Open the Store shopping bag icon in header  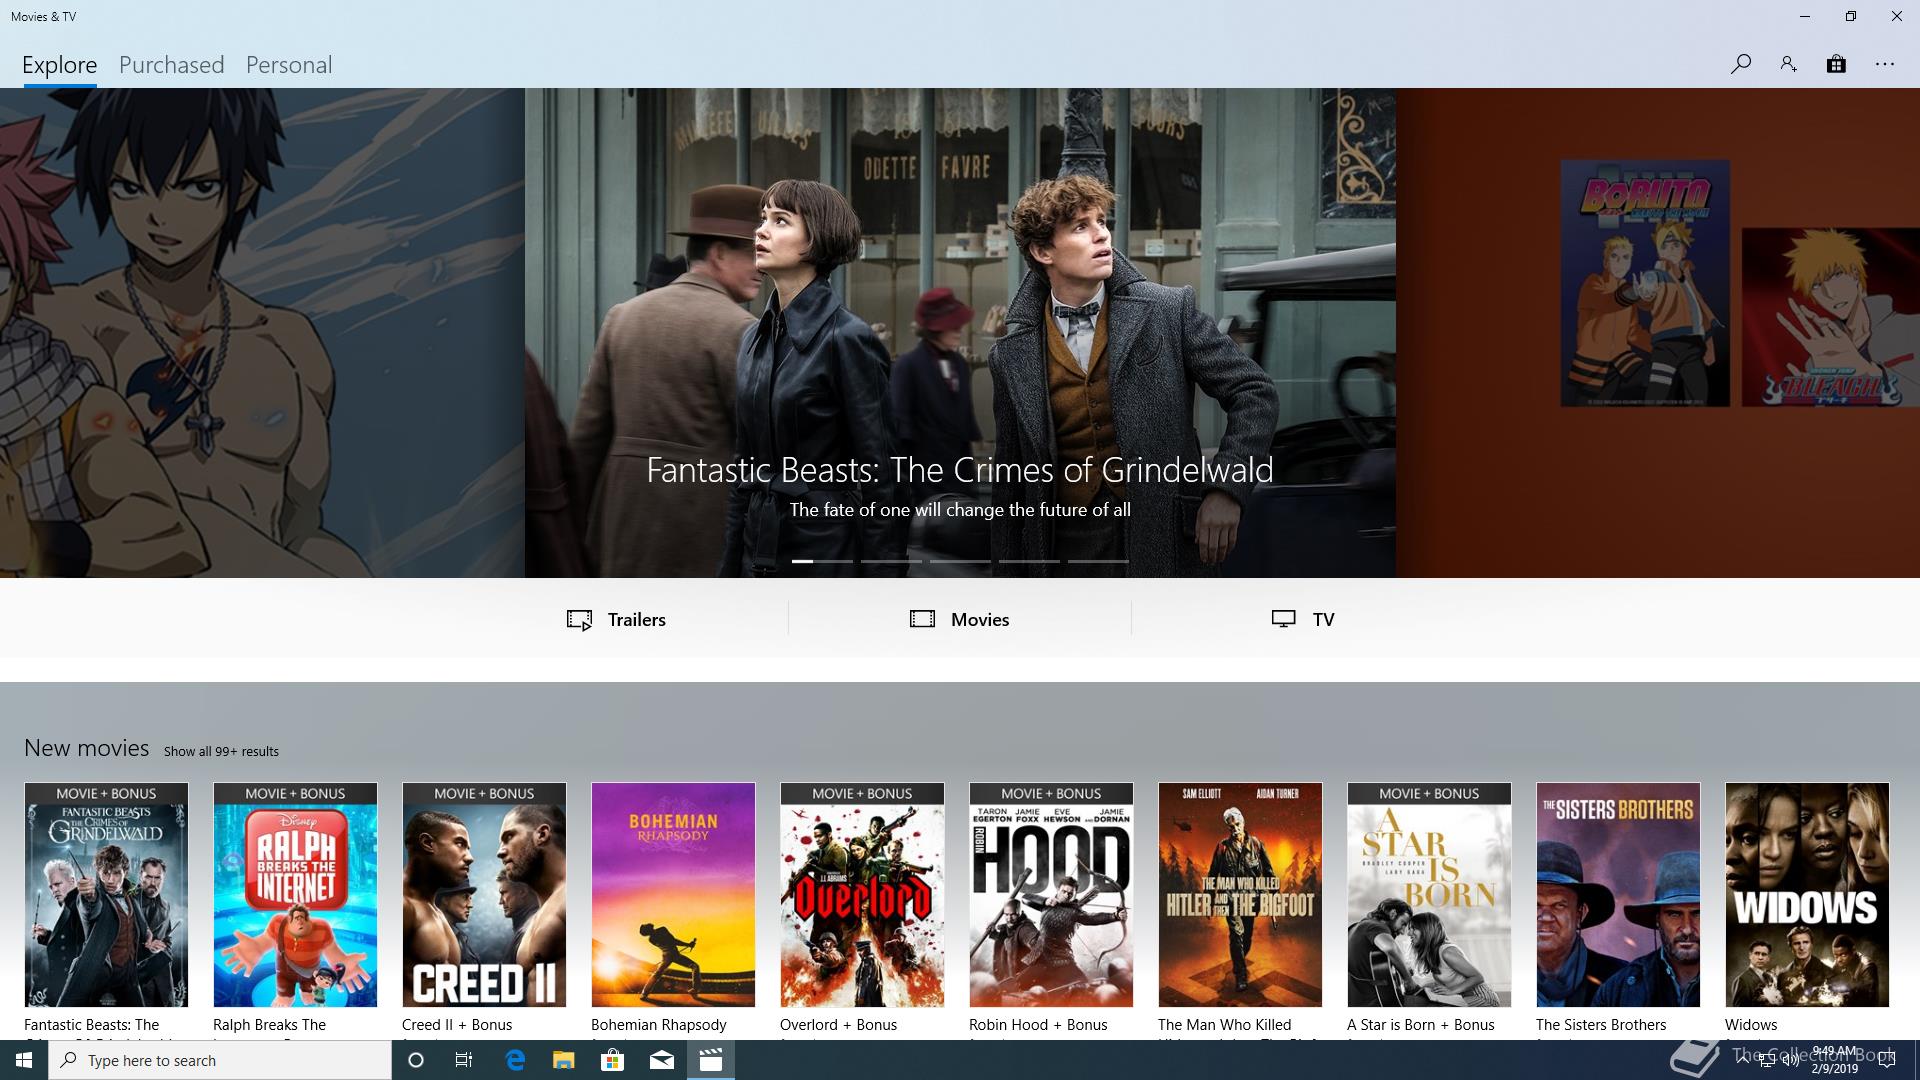1836,64
